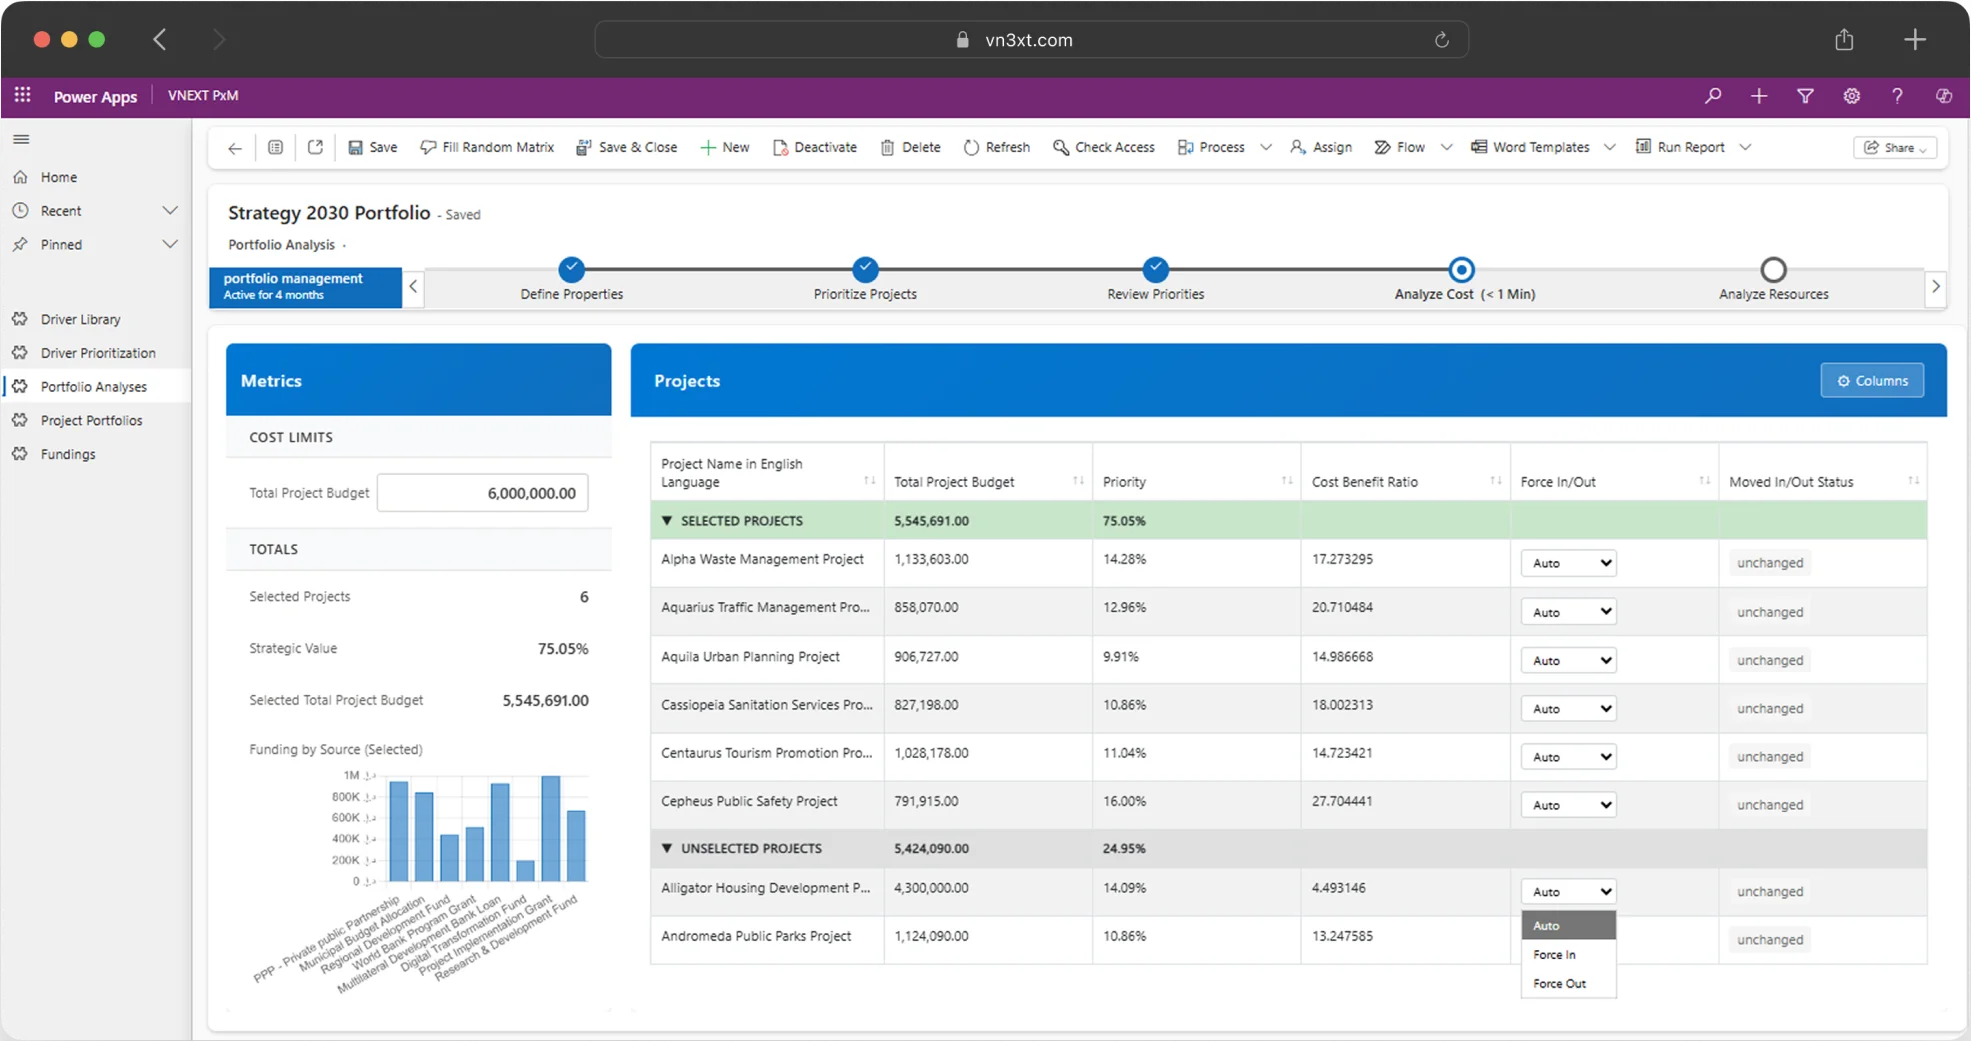This screenshot has width=1971, height=1041.
Task: Click Delete trash icon in toolbar
Action: [x=887, y=147]
